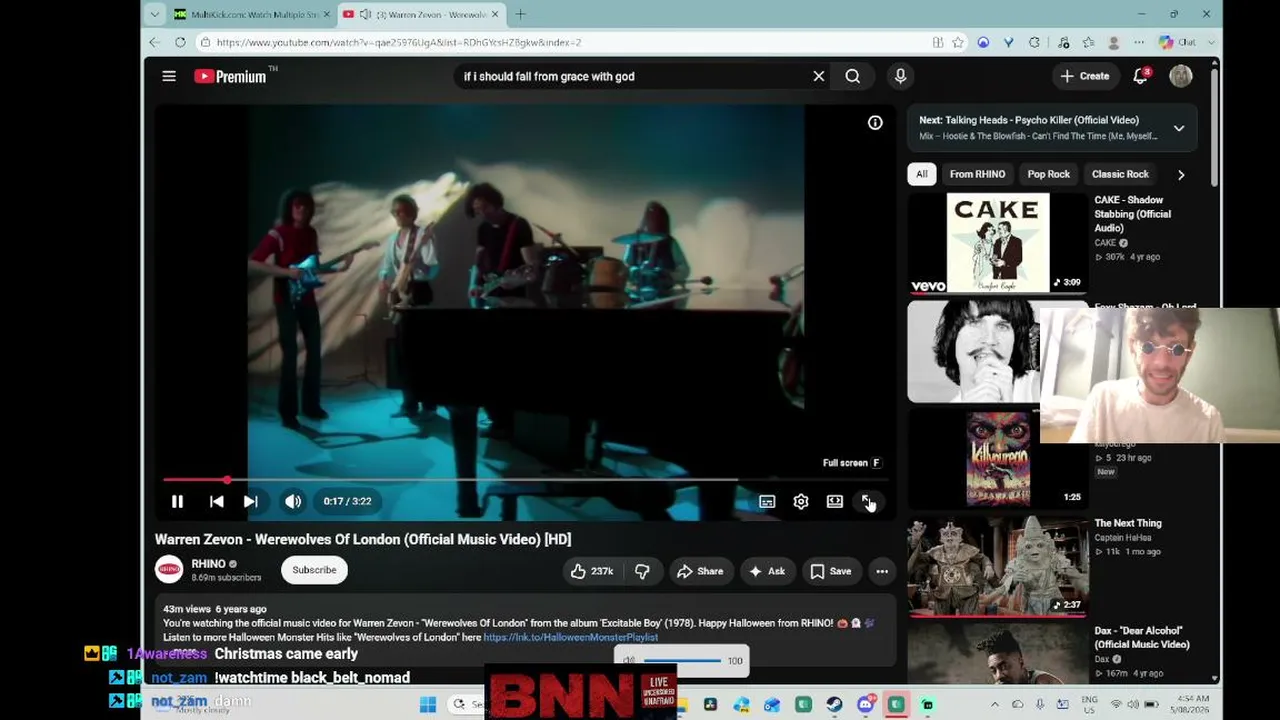
Task: Open the YouTube guide hamburger menu
Action: pyautogui.click(x=169, y=76)
